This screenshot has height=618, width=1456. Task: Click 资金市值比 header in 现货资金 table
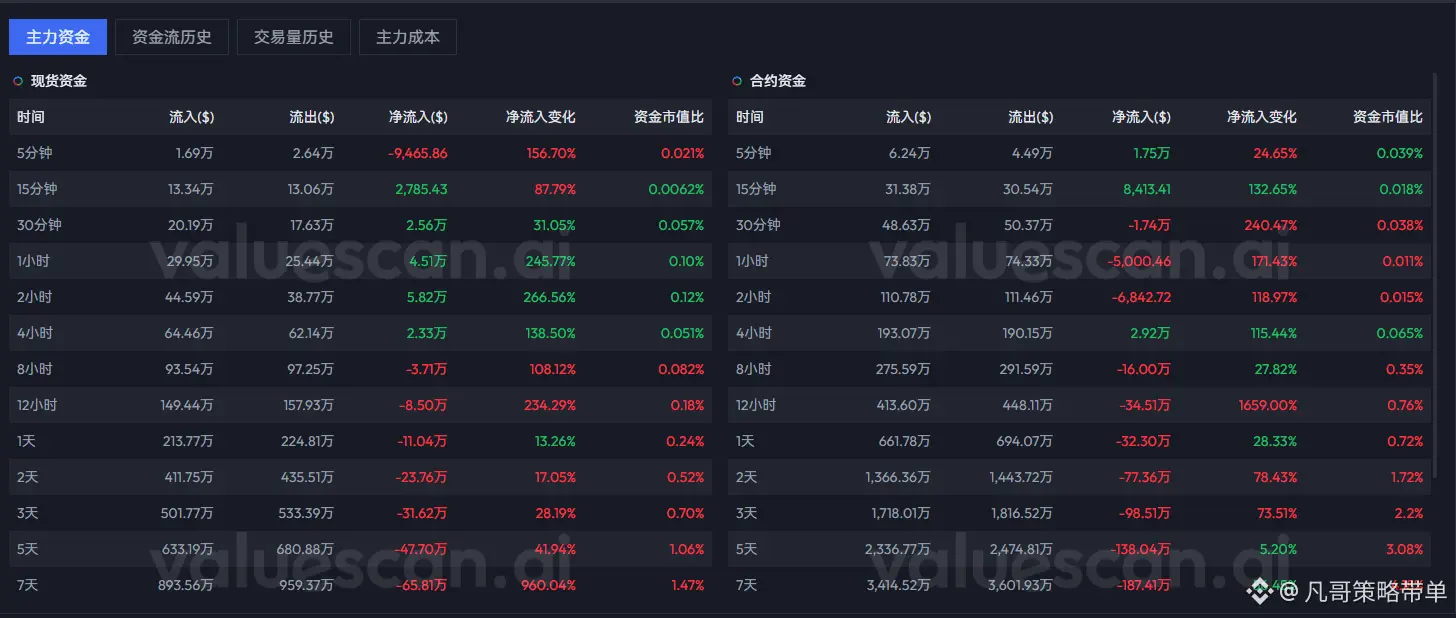tap(669, 117)
